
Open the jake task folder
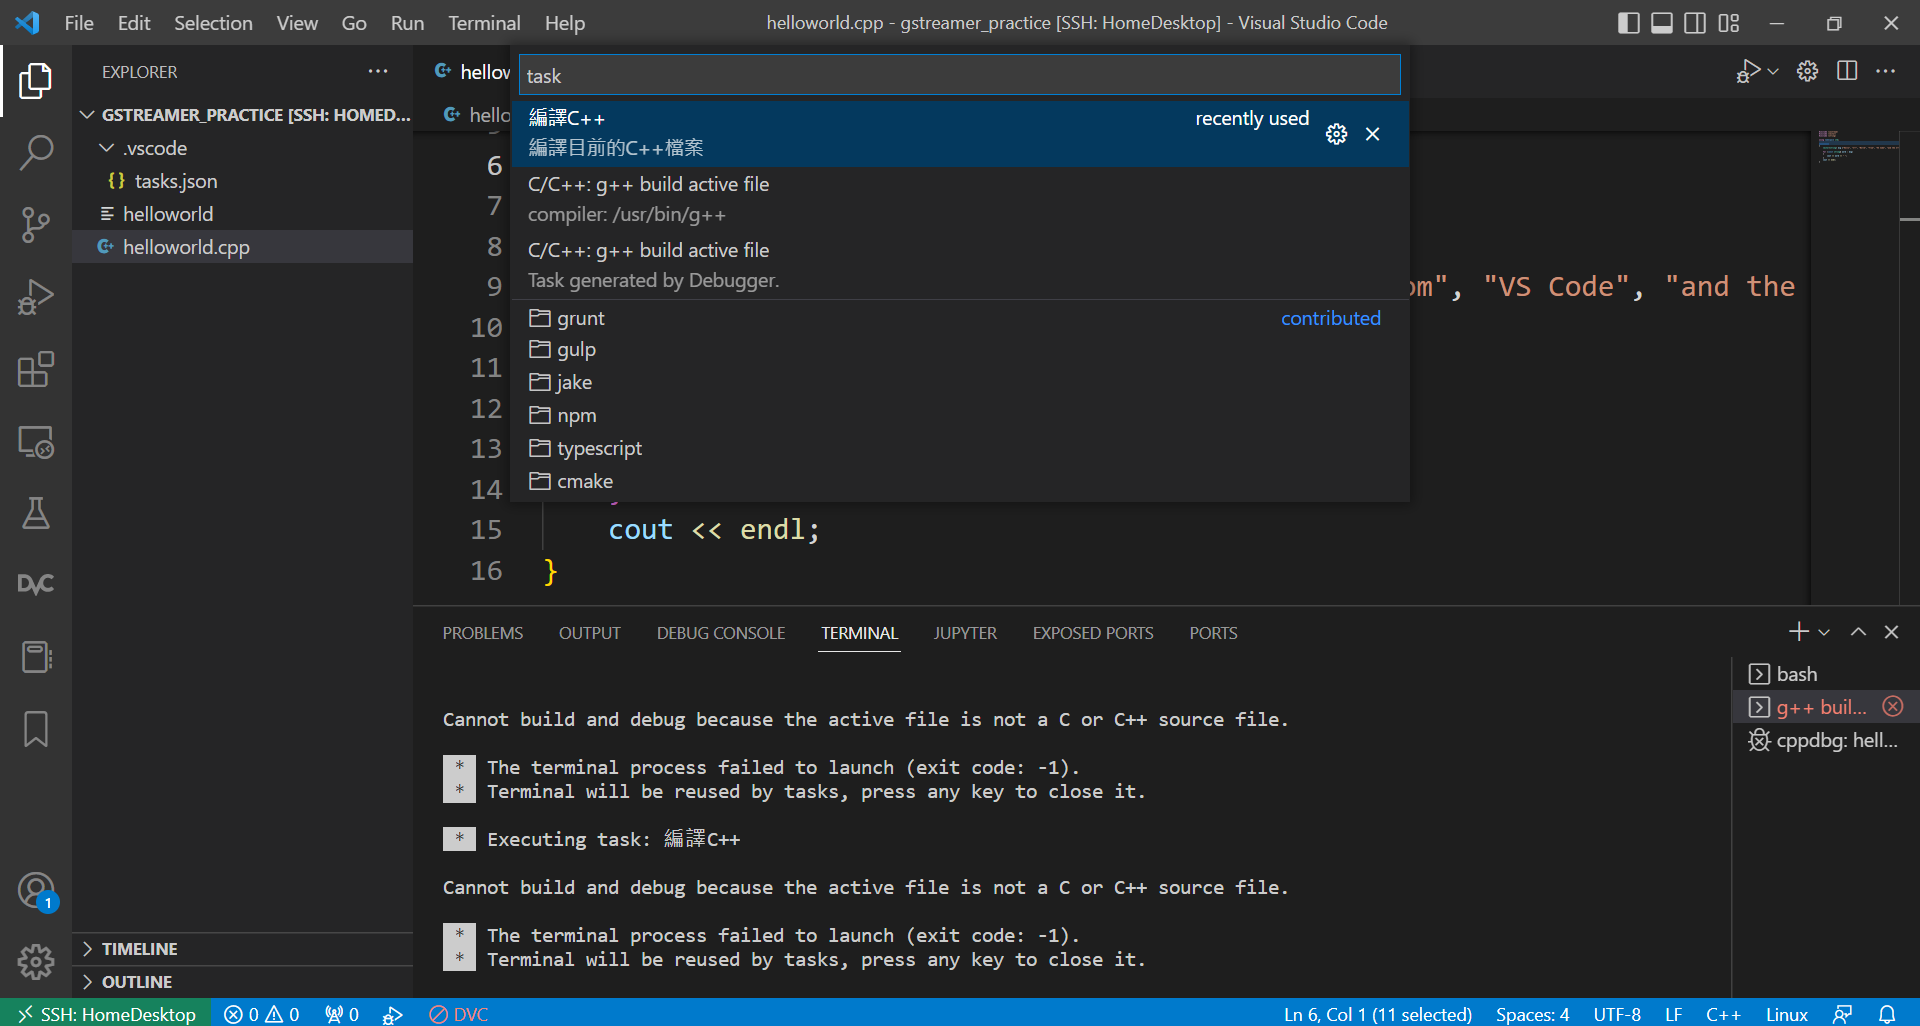[x=960, y=382]
